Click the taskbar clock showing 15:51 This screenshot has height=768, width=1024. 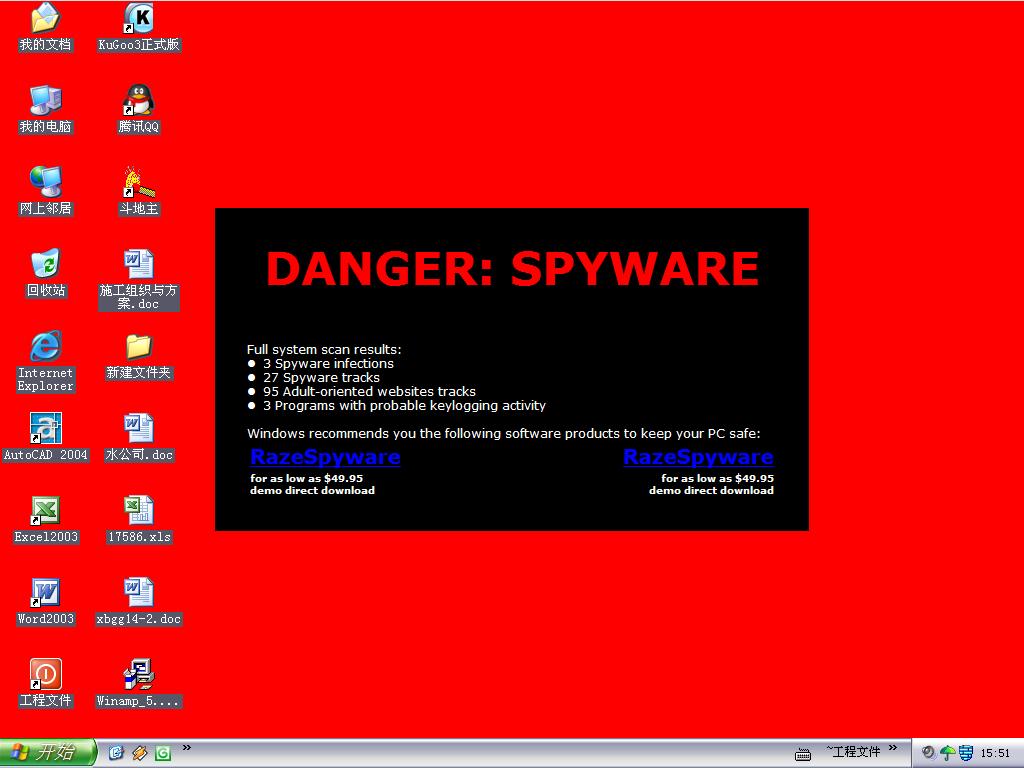tap(995, 753)
